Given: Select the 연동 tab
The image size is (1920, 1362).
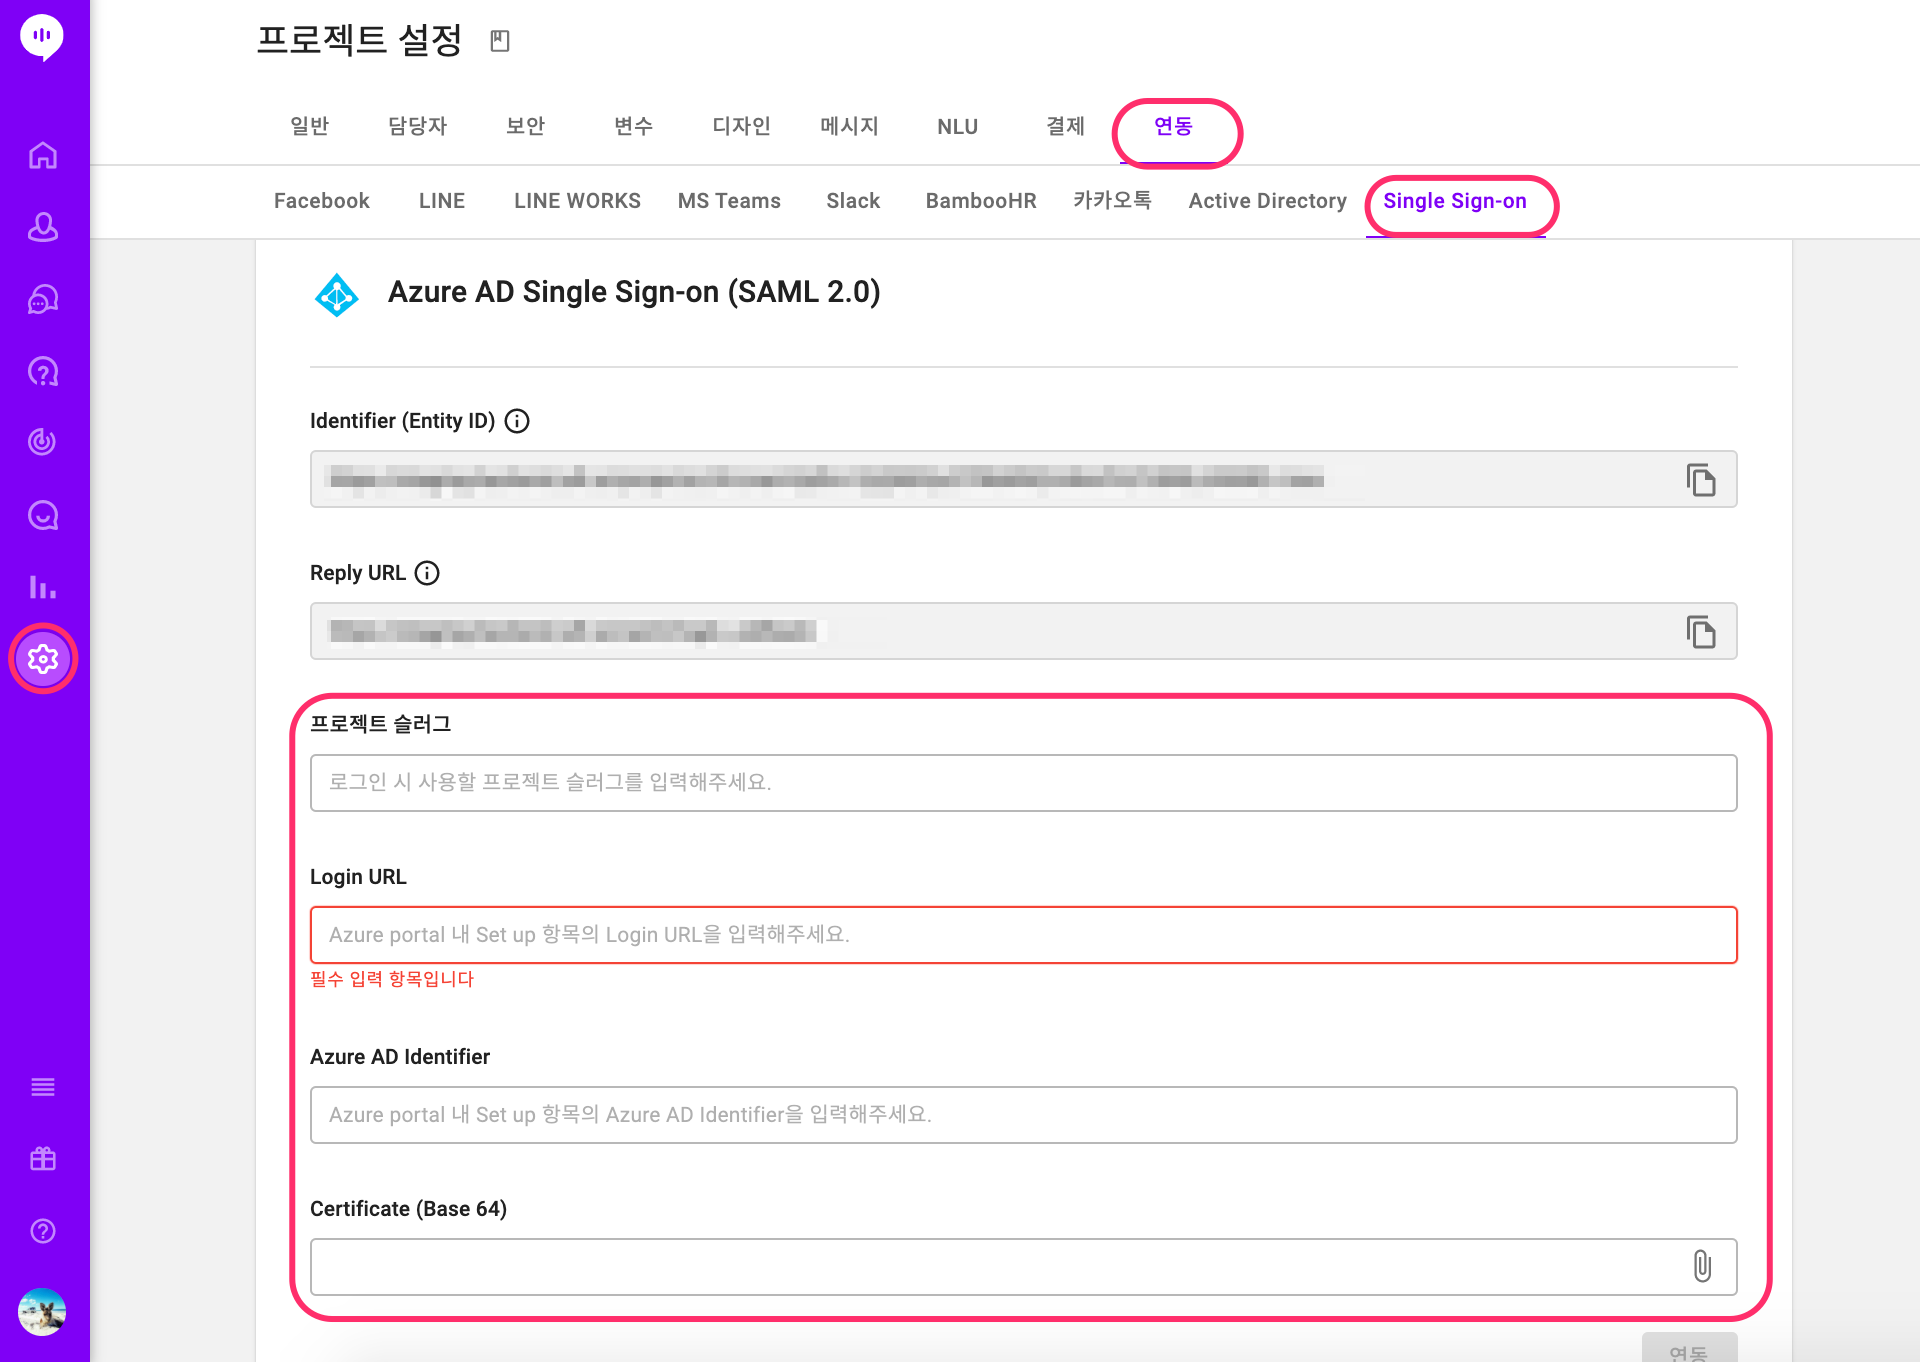Looking at the screenshot, I should (x=1174, y=126).
